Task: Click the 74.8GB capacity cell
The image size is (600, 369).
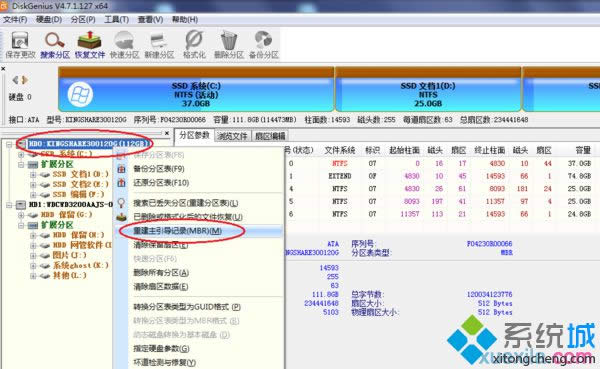Action: (580, 176)
